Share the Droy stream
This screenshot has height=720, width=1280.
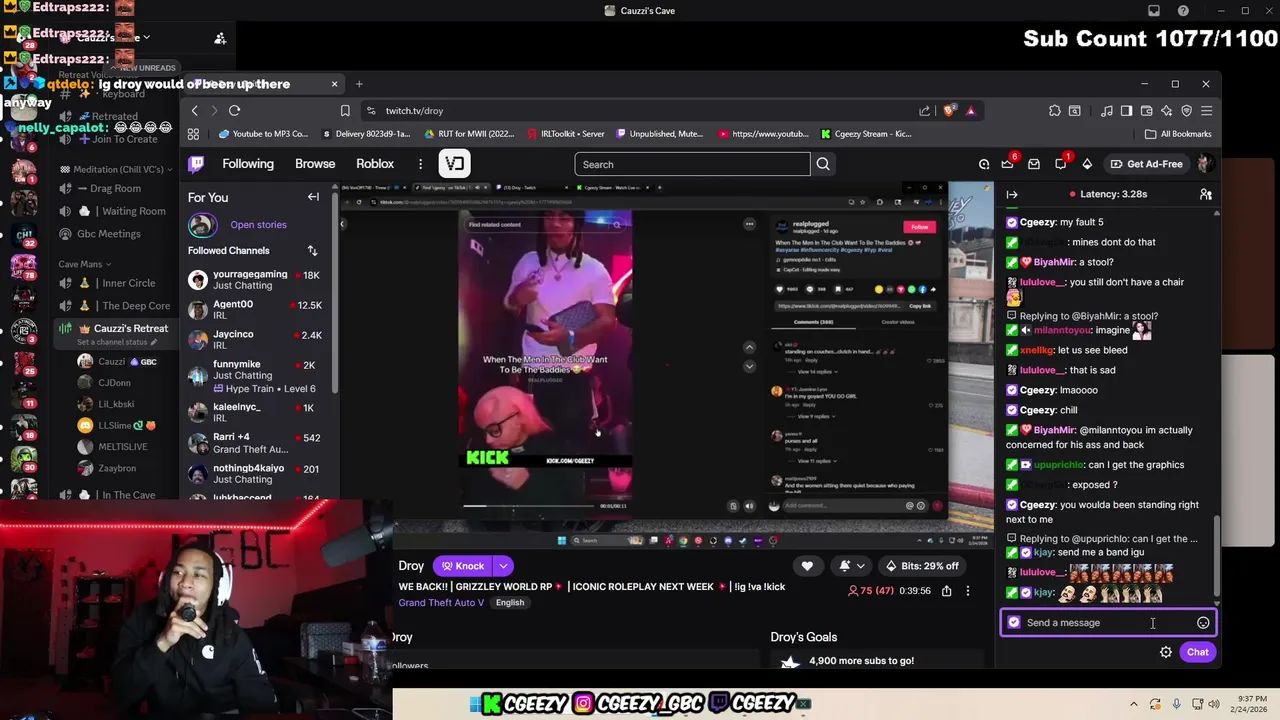(x=946, y=591)
